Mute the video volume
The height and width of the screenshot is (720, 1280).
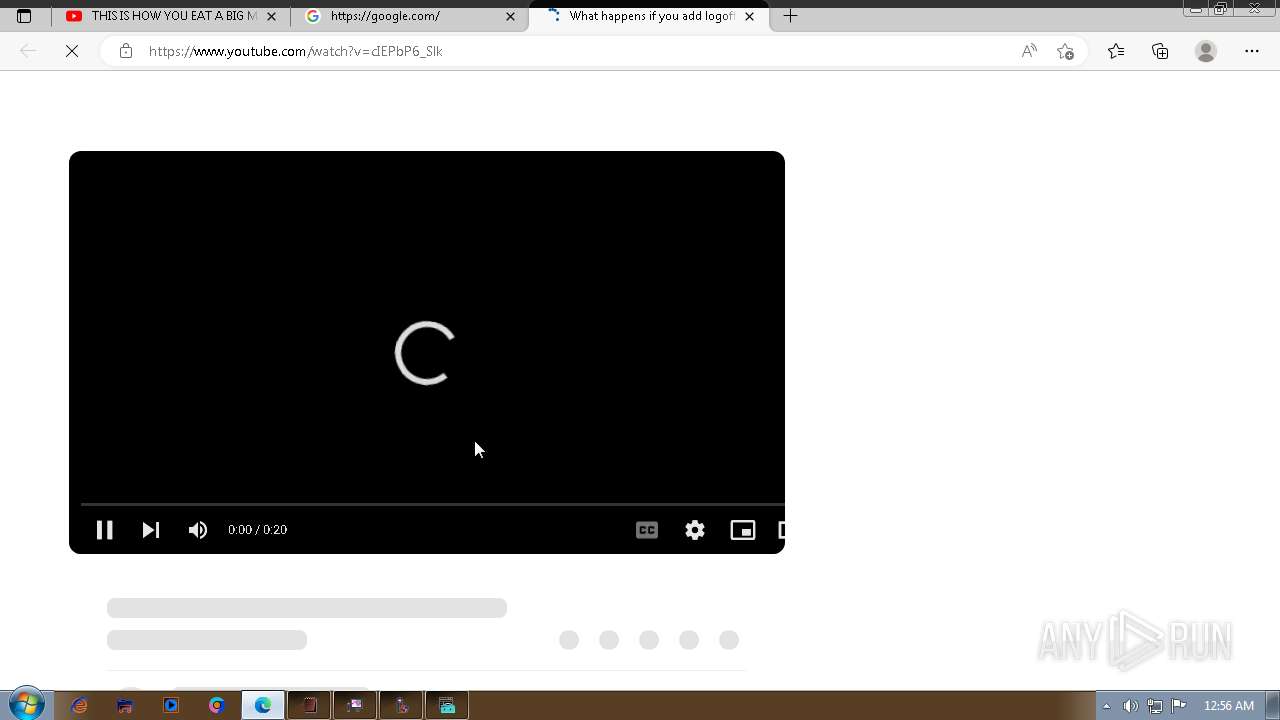click(198, 530)
